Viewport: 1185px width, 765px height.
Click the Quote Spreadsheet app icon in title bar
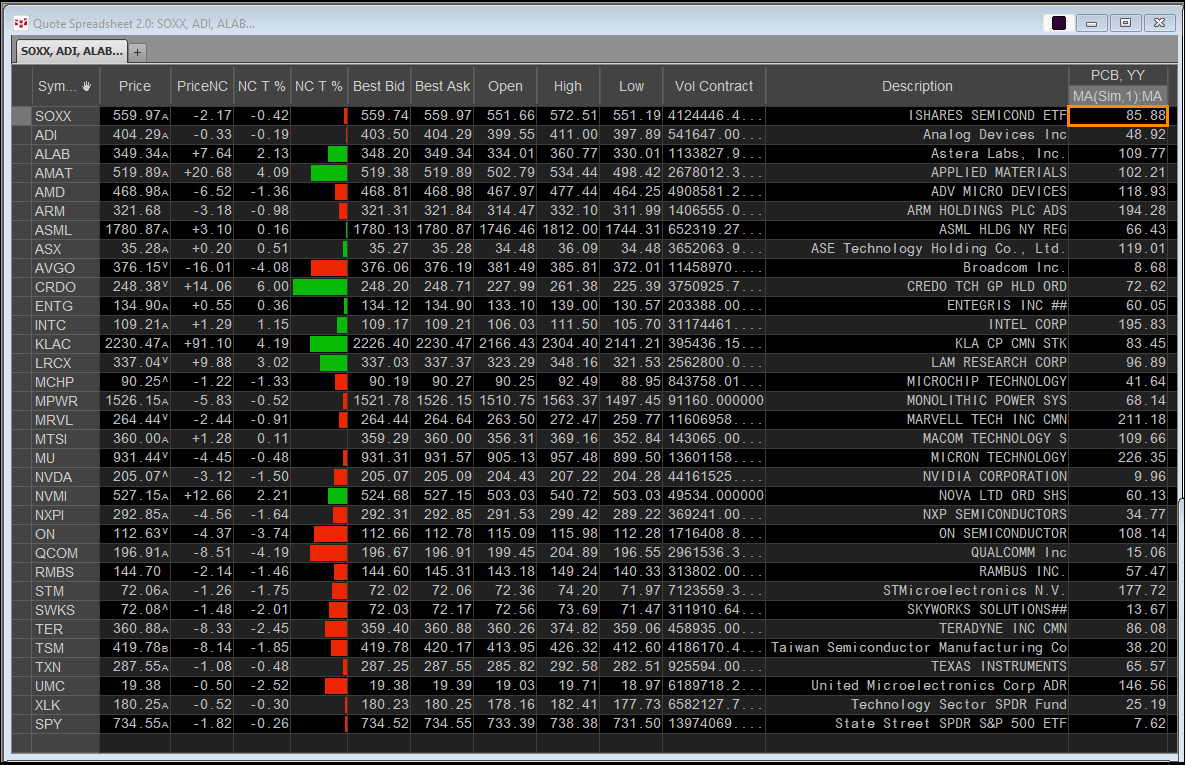21,23
